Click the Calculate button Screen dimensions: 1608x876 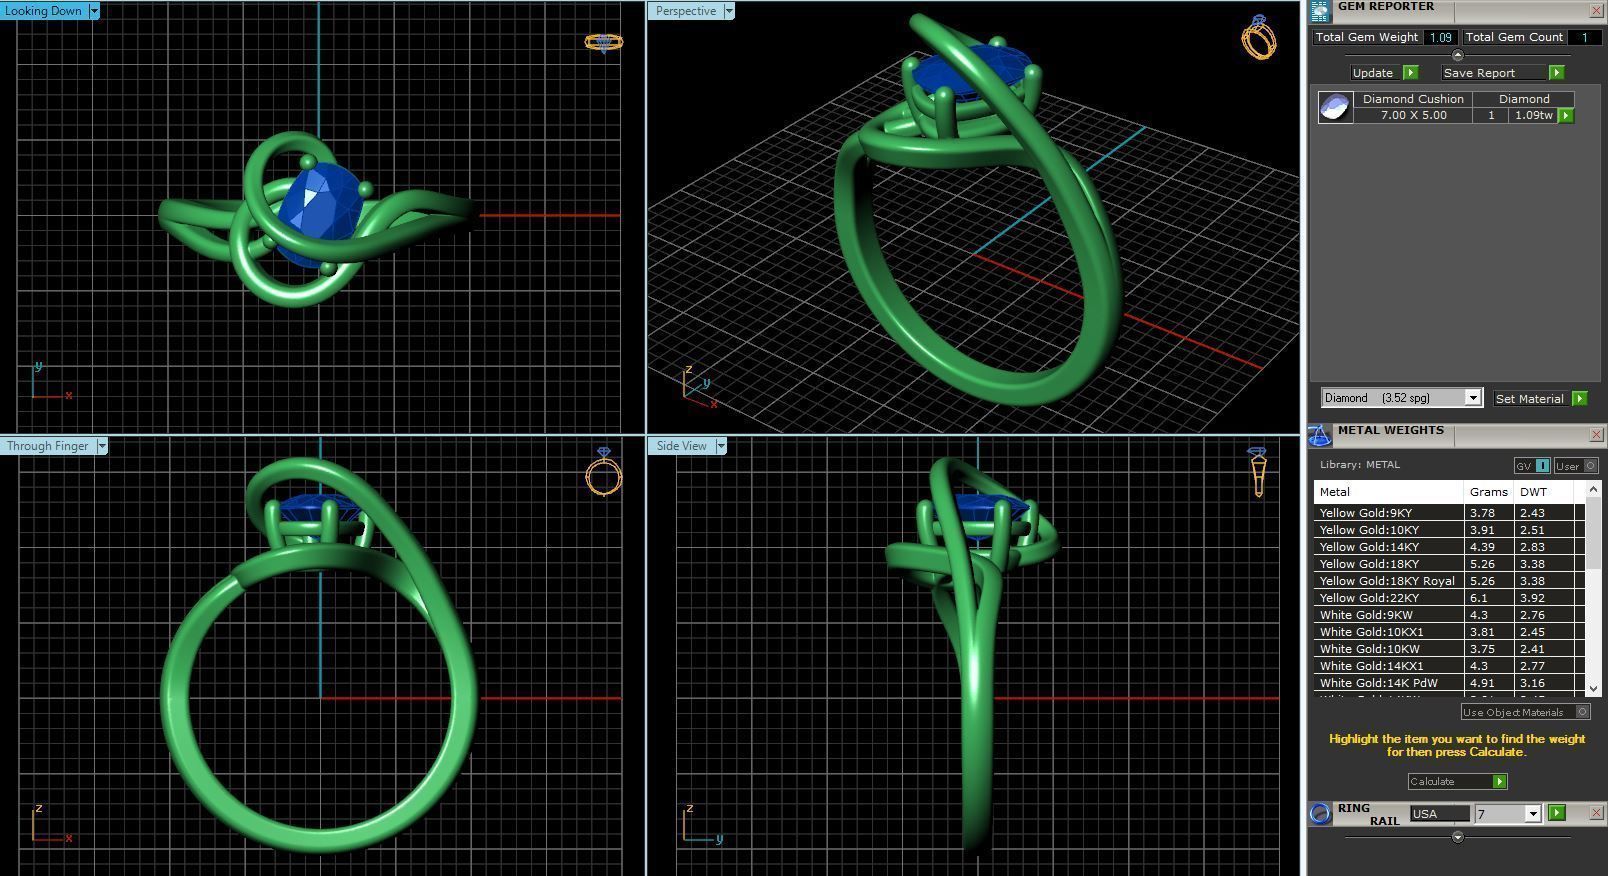[1449, 782]
